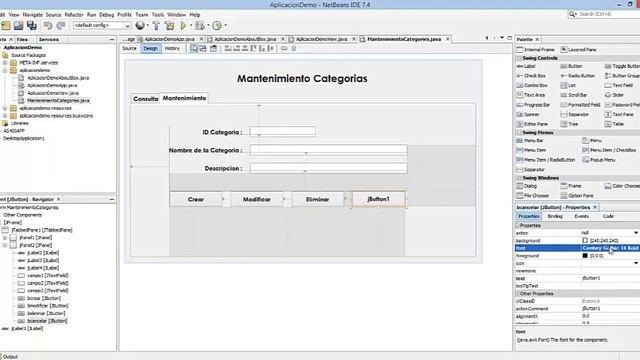
Task: Run the project with green play icon
Action: click(183, 25)
